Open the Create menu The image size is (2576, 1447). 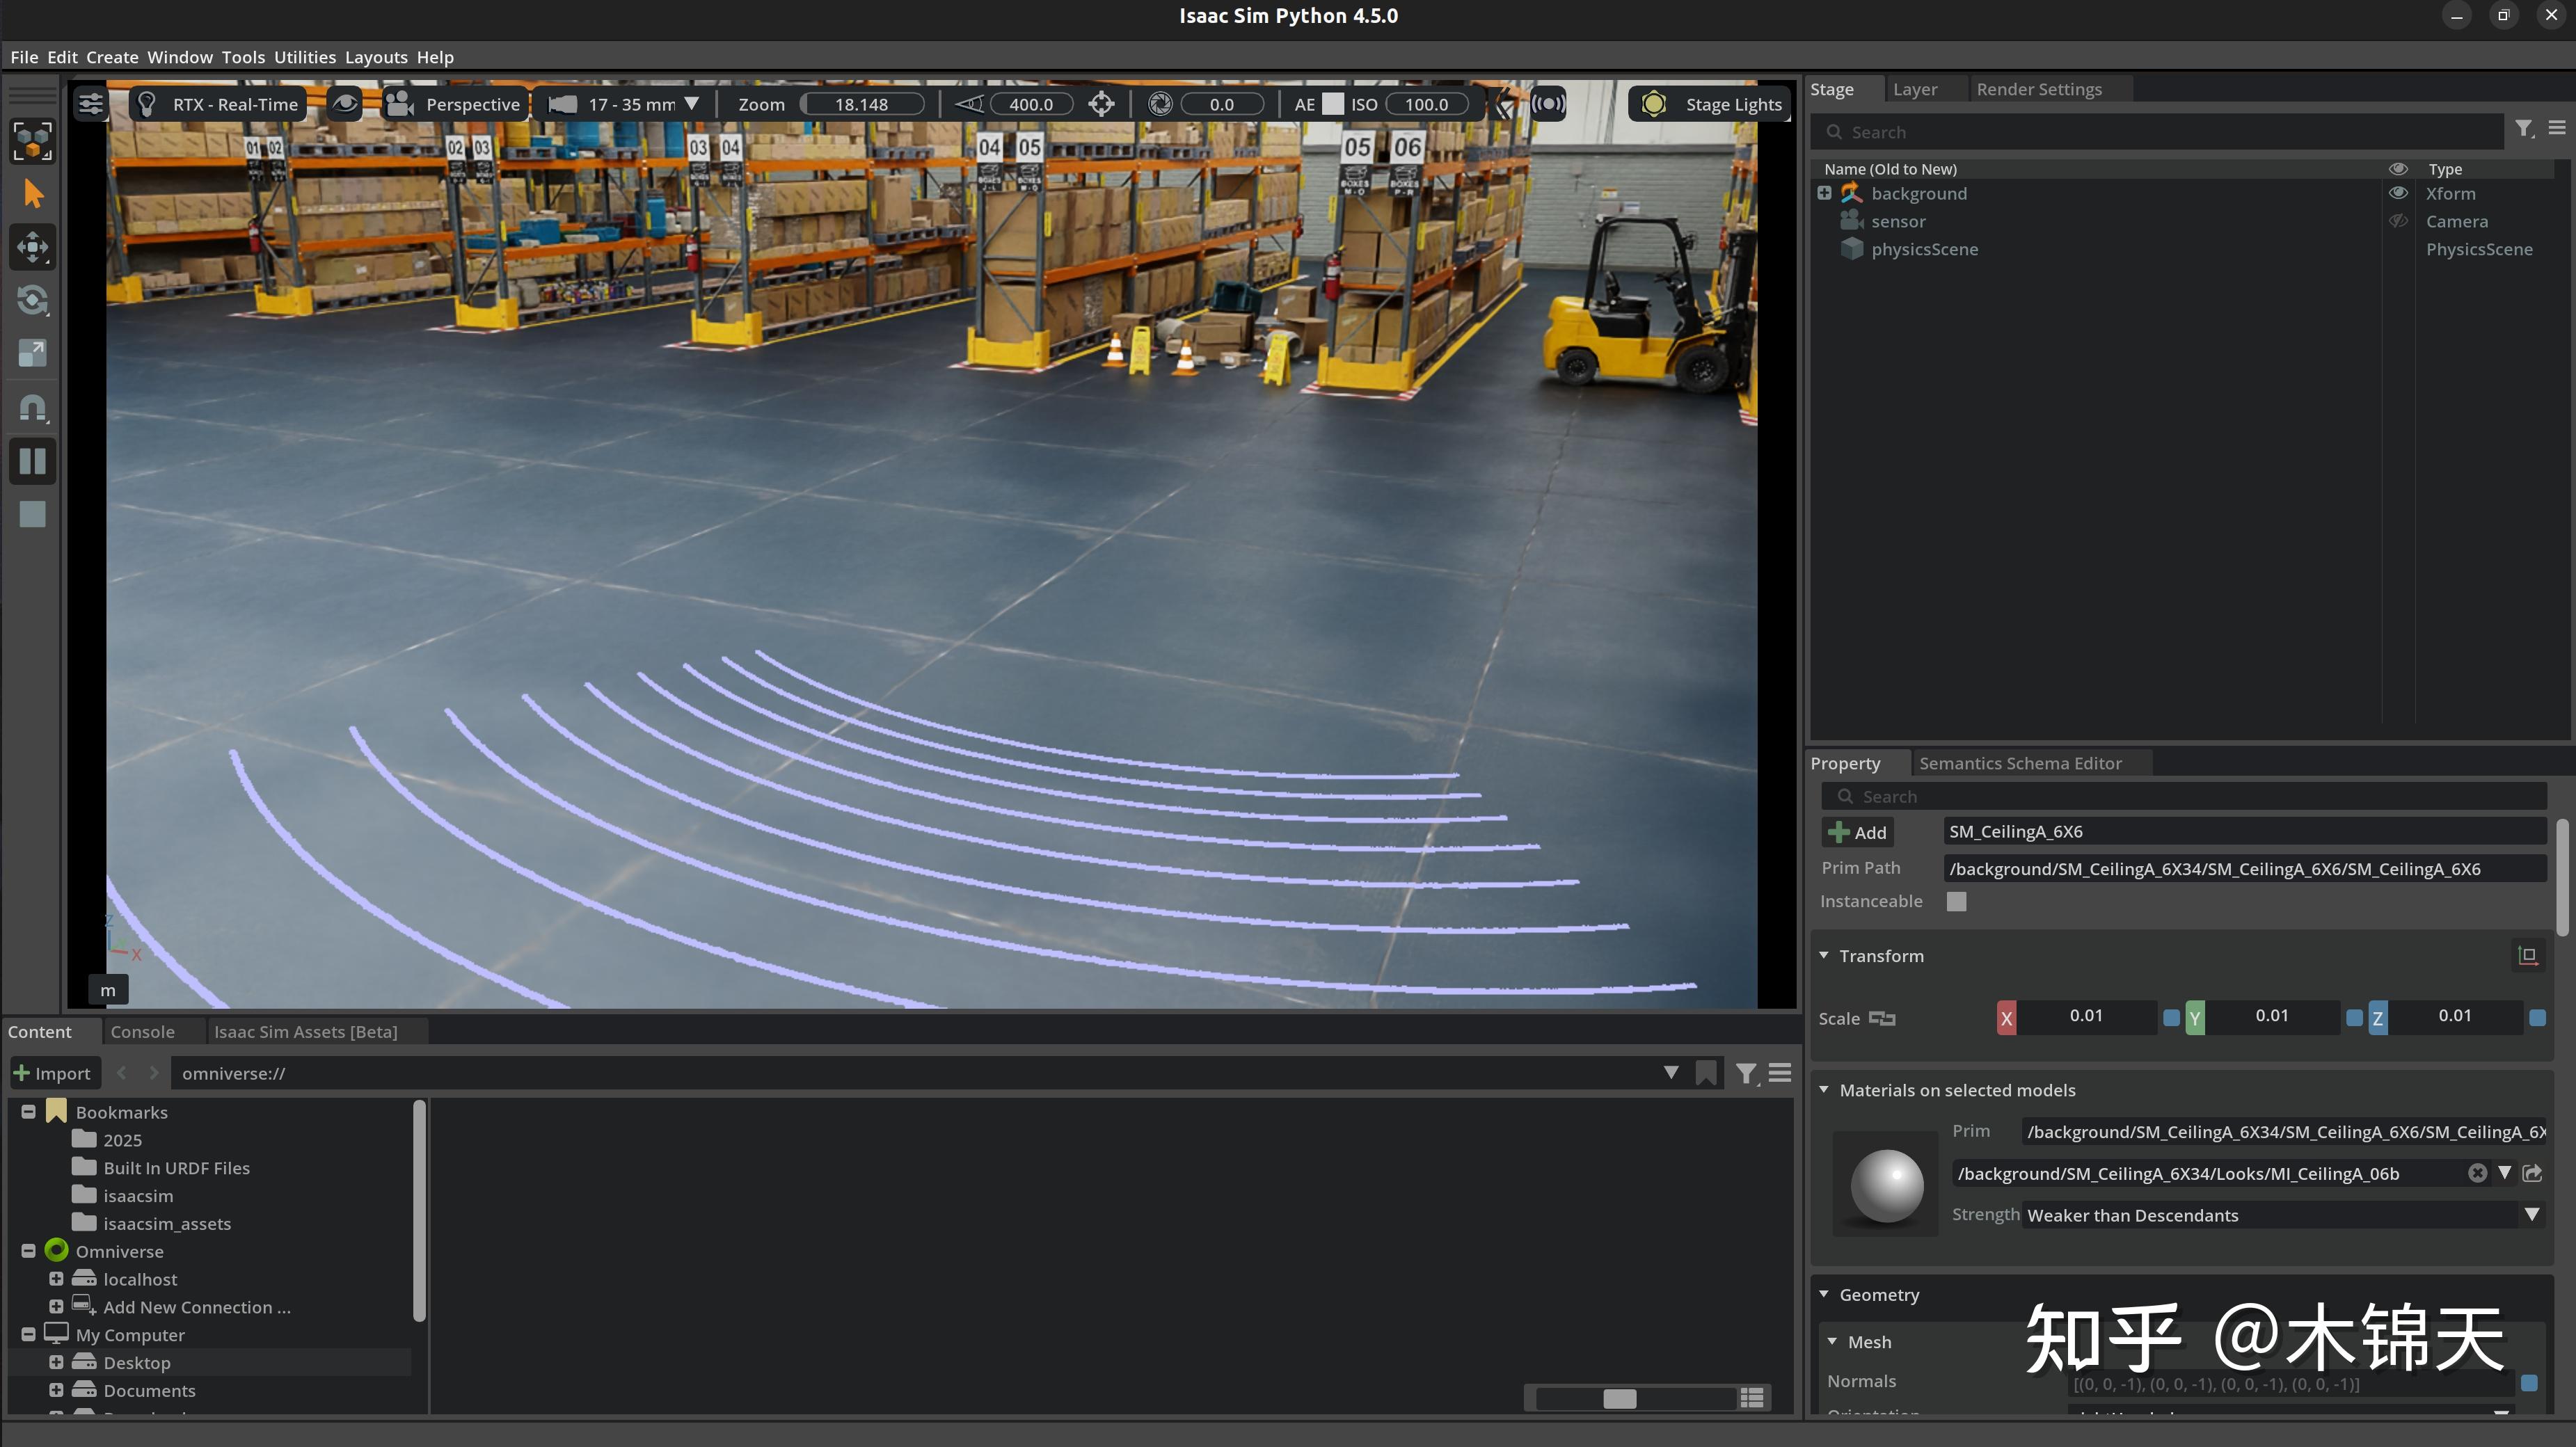112,57
